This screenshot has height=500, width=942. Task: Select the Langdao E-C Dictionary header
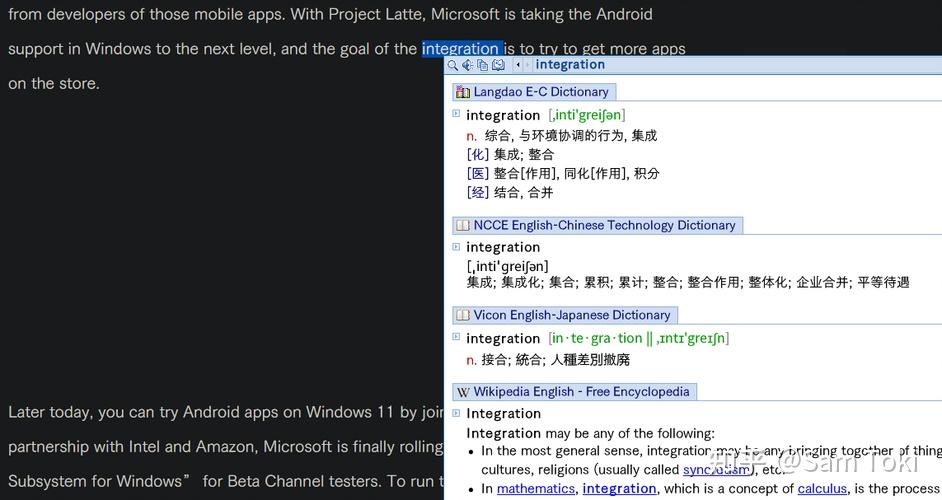tap(534, 92)
